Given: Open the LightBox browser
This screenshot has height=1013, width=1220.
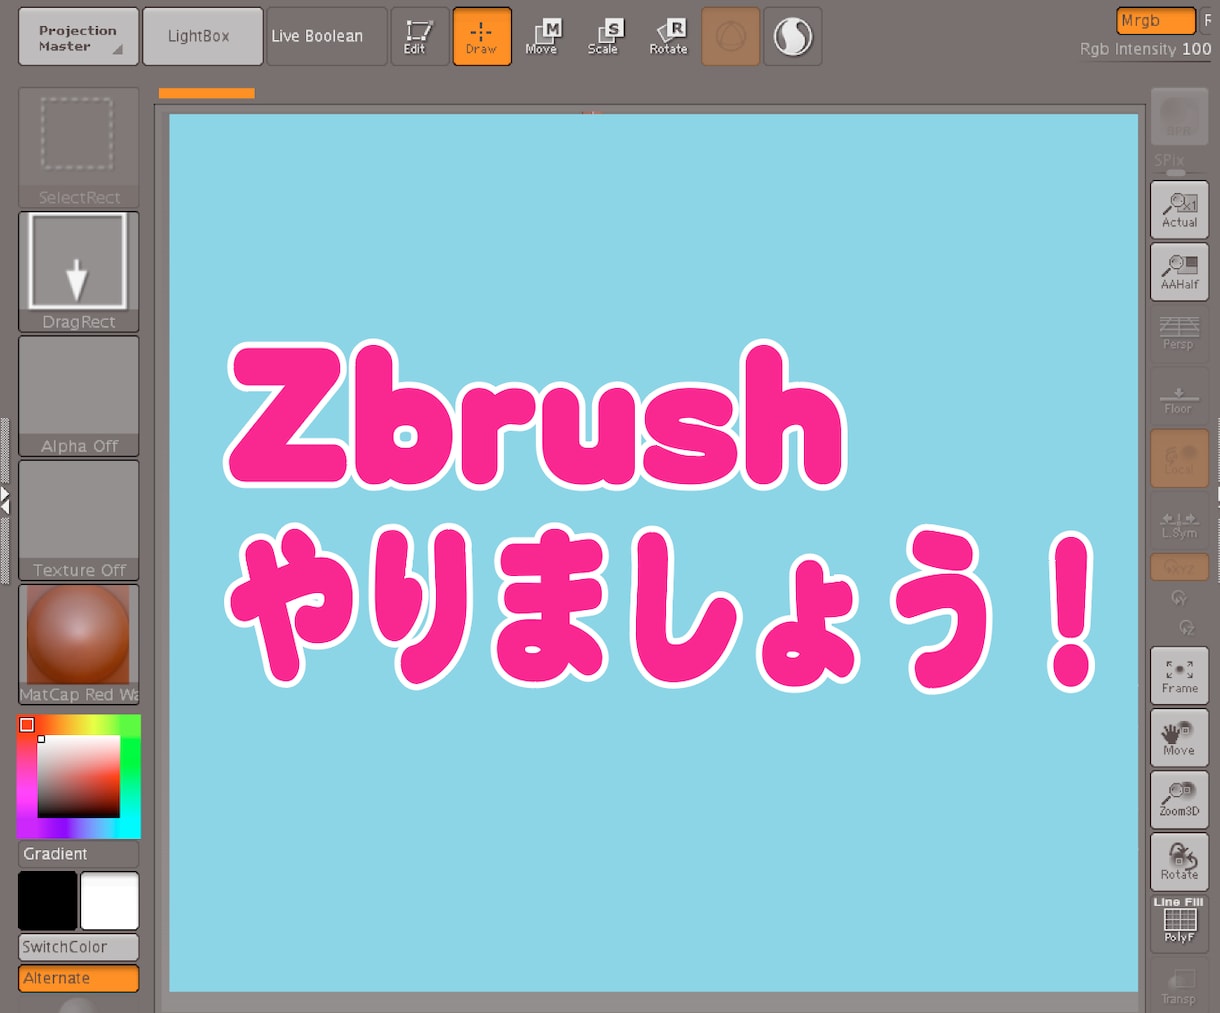Looking at the screenshot, I should (x=203, y=37).
